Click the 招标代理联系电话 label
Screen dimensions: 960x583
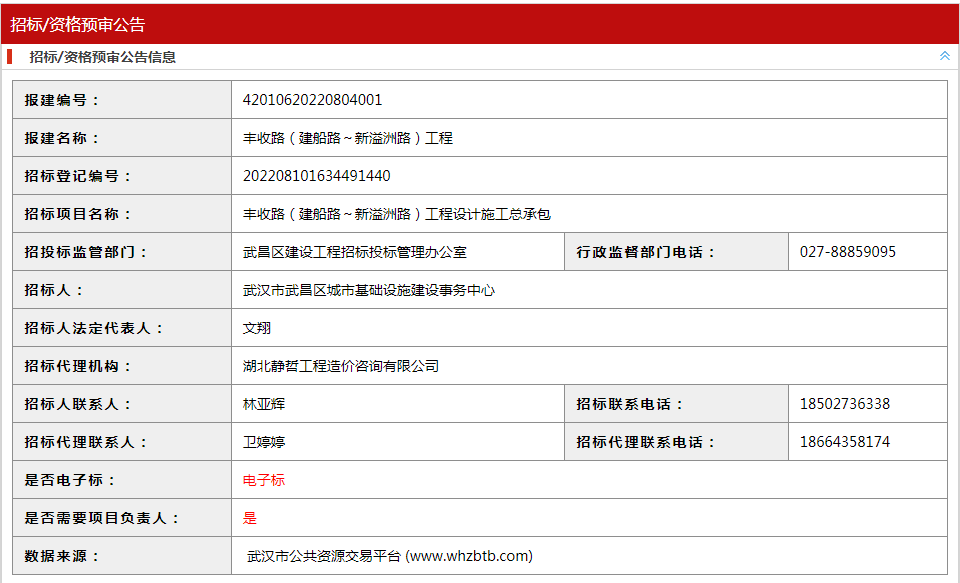click(646, 442)
